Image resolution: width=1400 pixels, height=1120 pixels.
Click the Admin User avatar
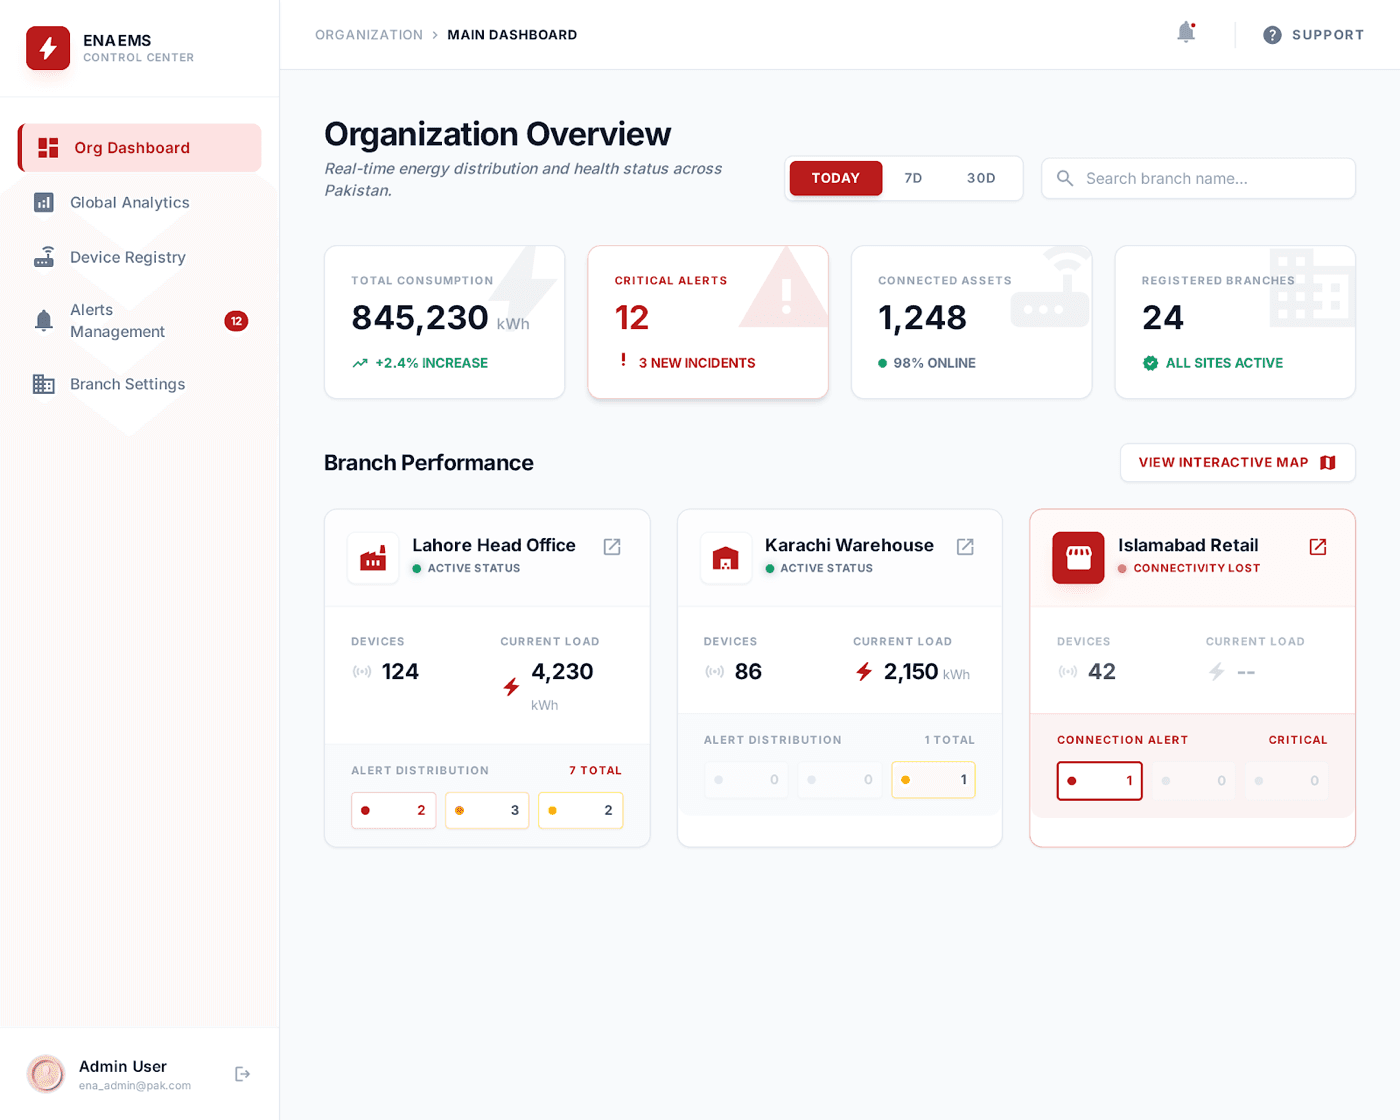pos(46,1074)
